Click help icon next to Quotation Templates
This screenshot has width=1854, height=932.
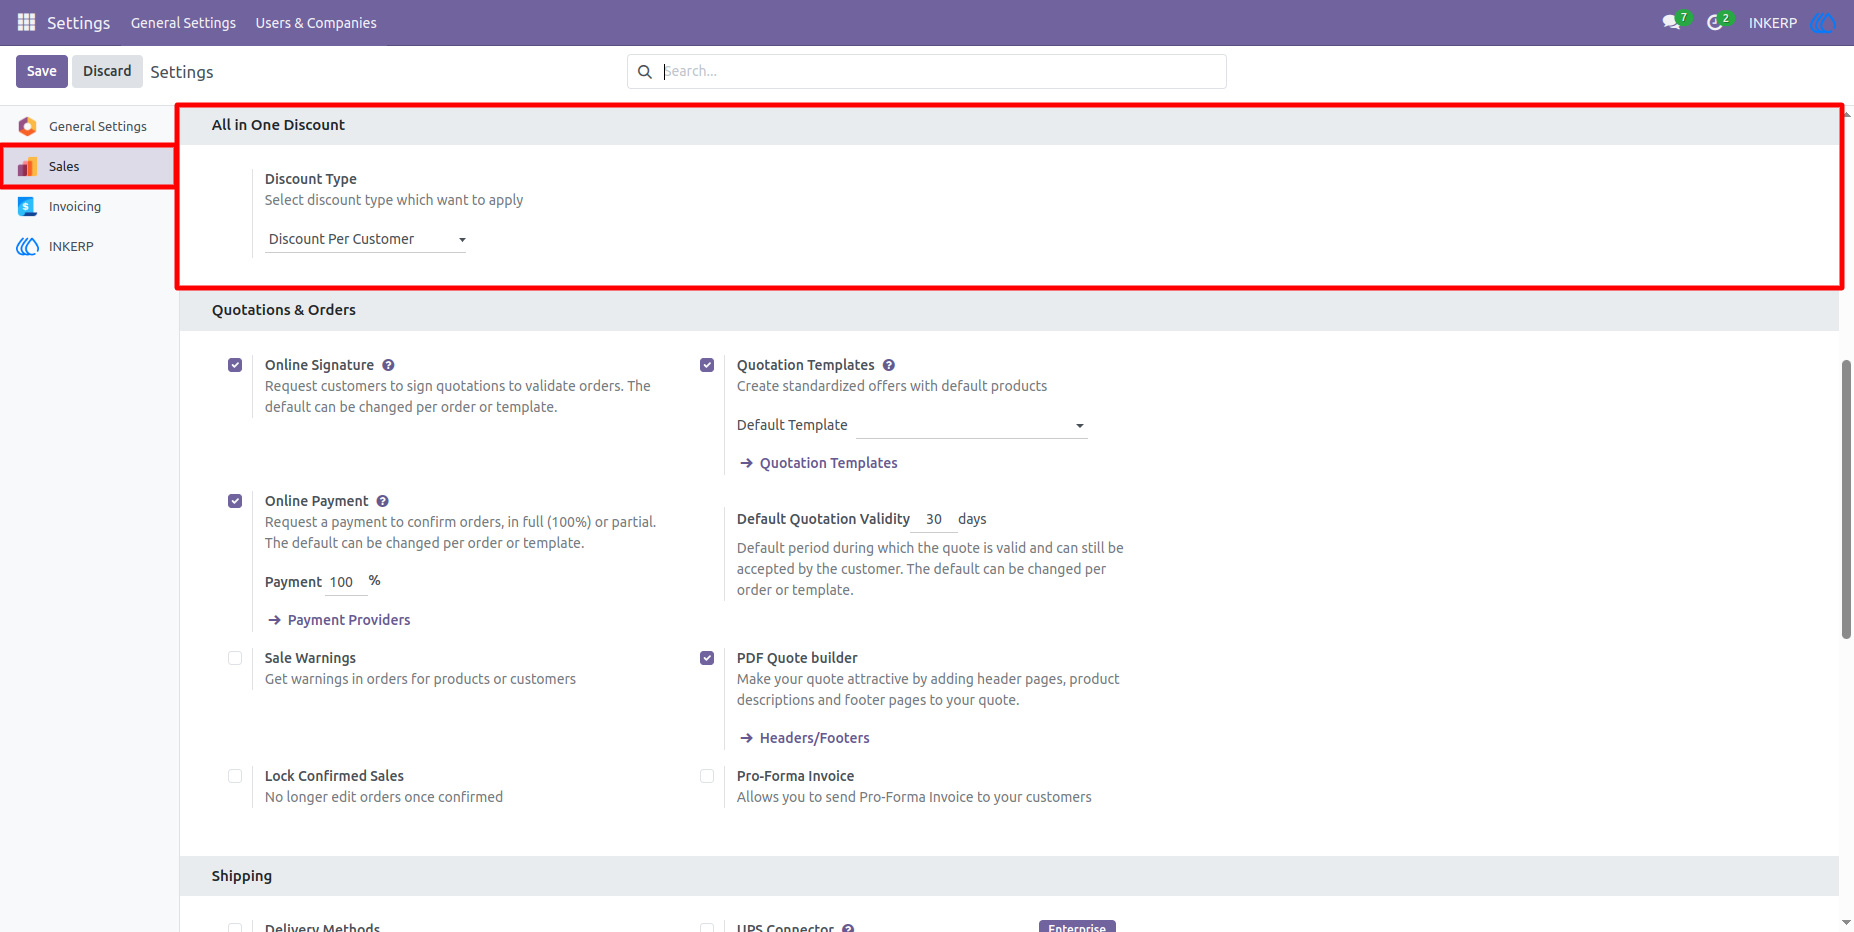889,365
